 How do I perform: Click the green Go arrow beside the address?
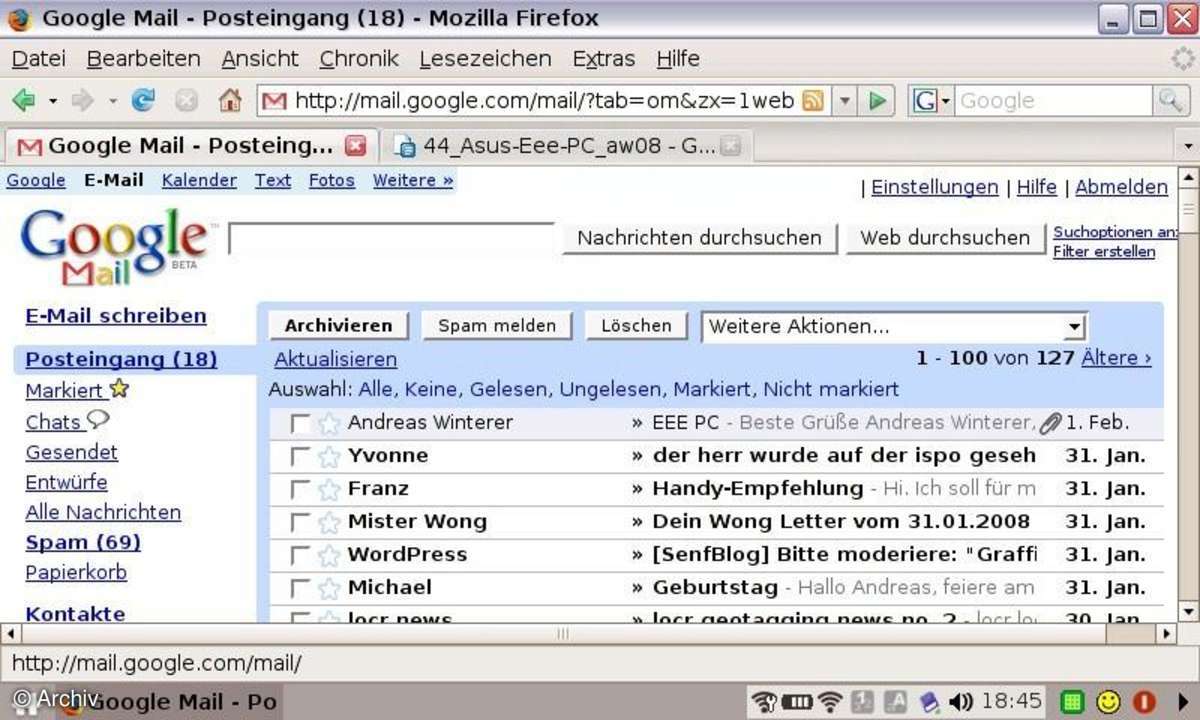877,100
